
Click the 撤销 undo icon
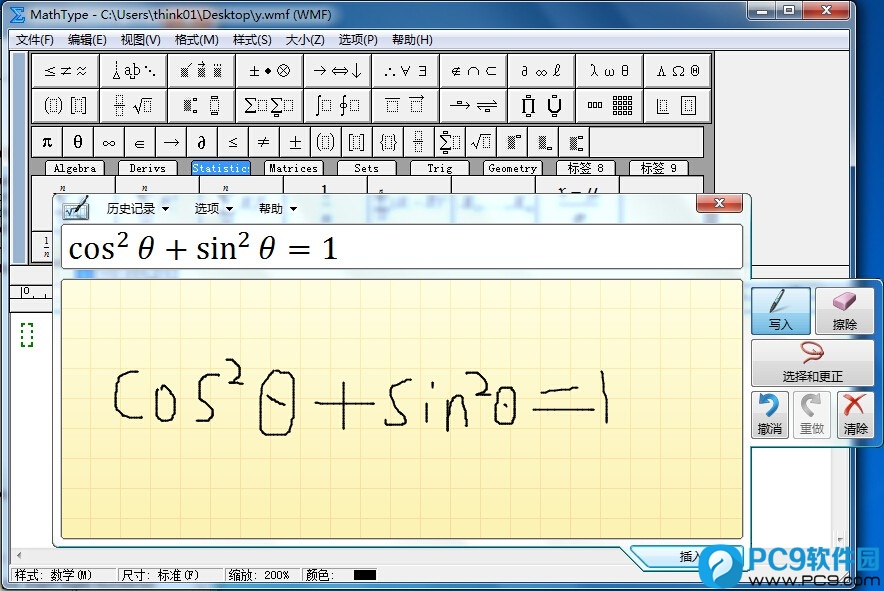click(769, 414)
